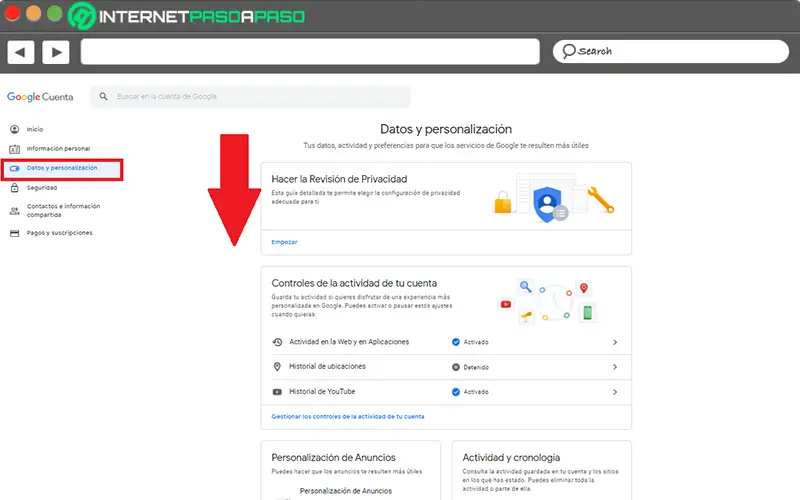The width and height of the screenshot is (800, 500).
Task: Open Actividad en la Web y en Aplicaciones
Action: [446, 342]
